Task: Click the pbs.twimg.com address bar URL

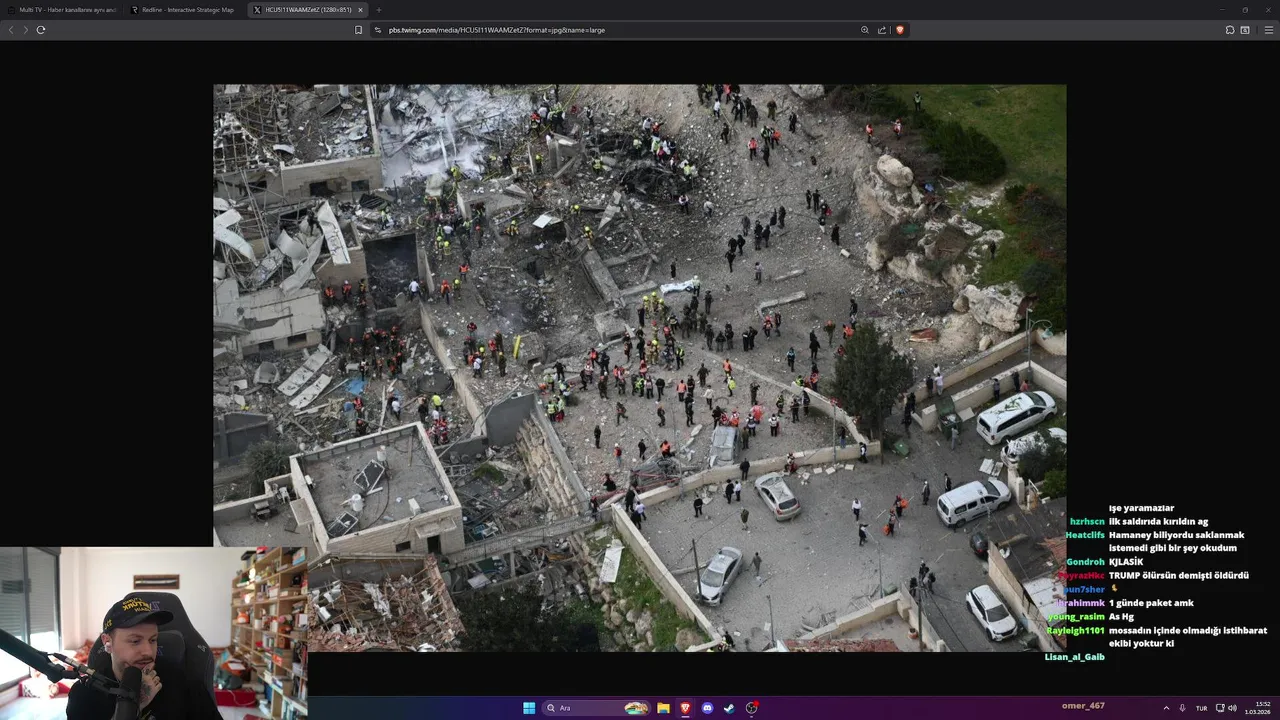Action: 497,30
